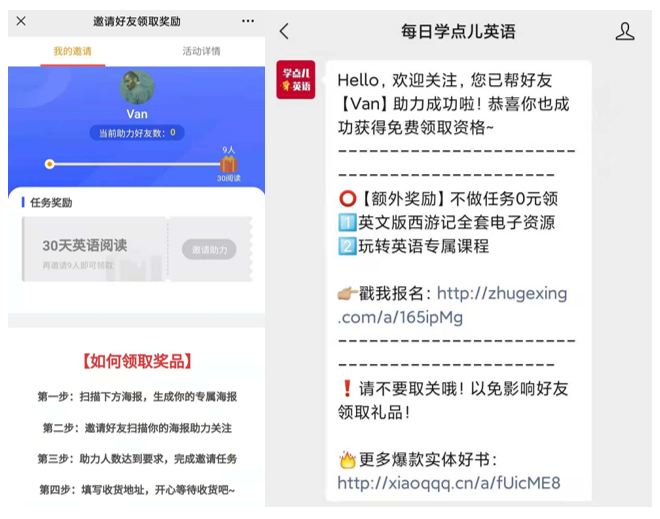Open the xiaoqqq.cn books link

coord(449,483)
